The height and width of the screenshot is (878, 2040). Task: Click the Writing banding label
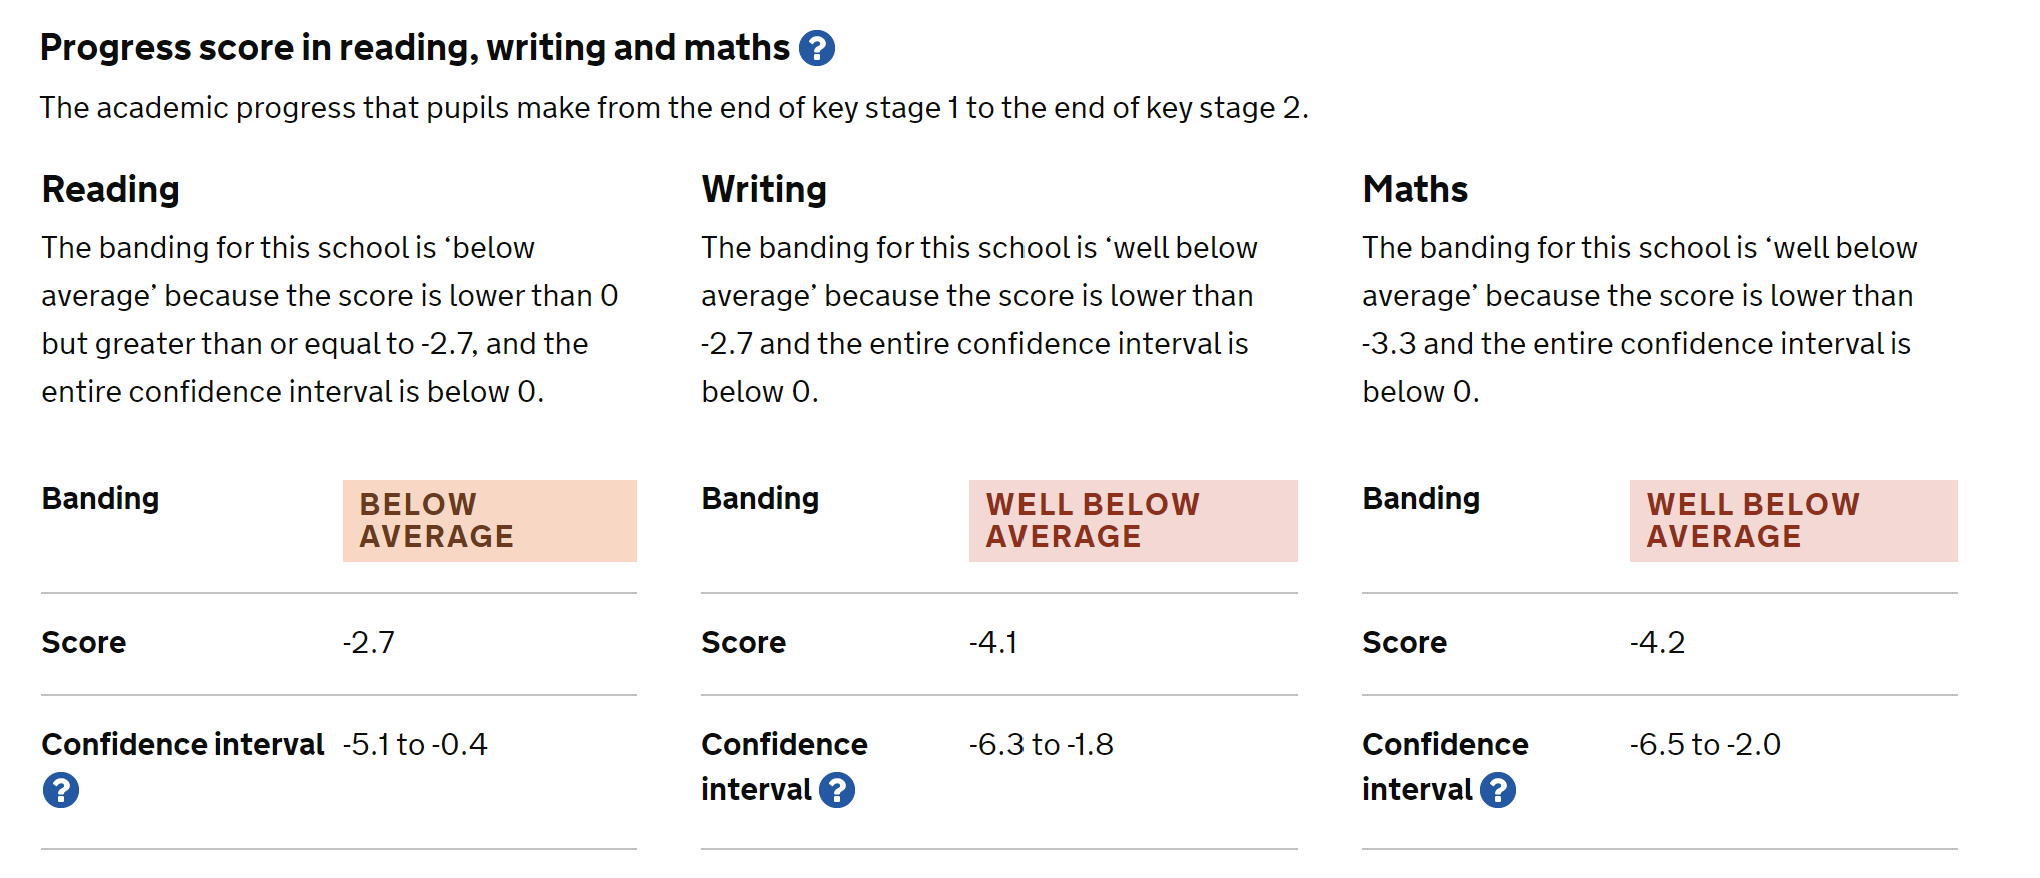[x=761, y=498]
